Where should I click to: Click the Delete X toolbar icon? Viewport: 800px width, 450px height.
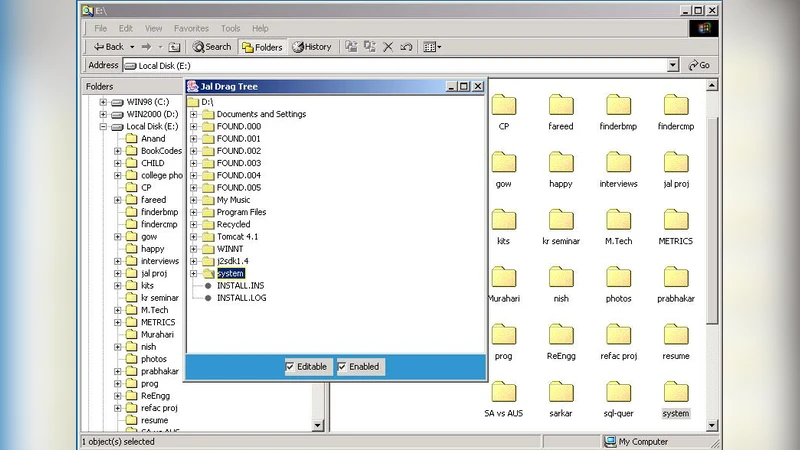click(x=388, y=47)
